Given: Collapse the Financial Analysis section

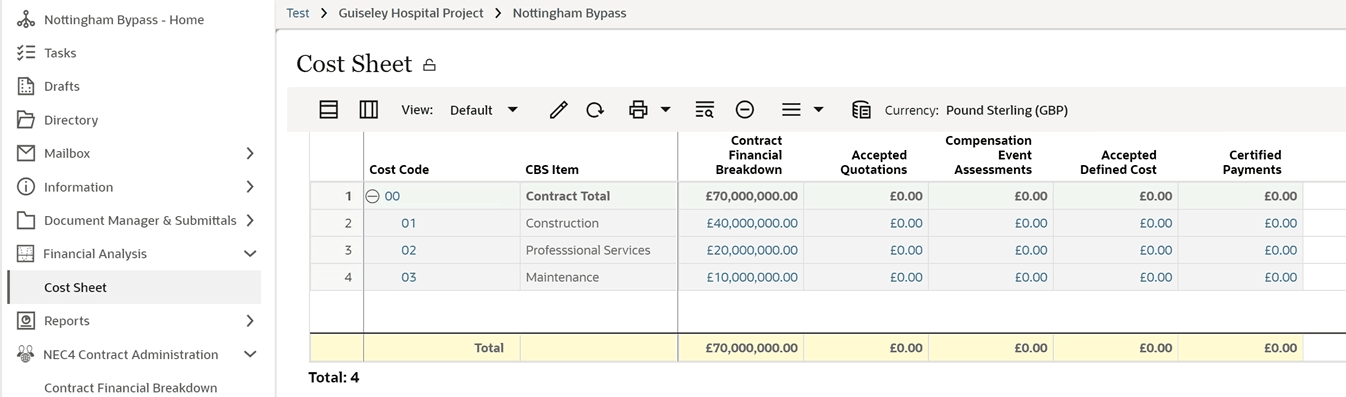Looking at the screenshot, I should tap(250, 254).
